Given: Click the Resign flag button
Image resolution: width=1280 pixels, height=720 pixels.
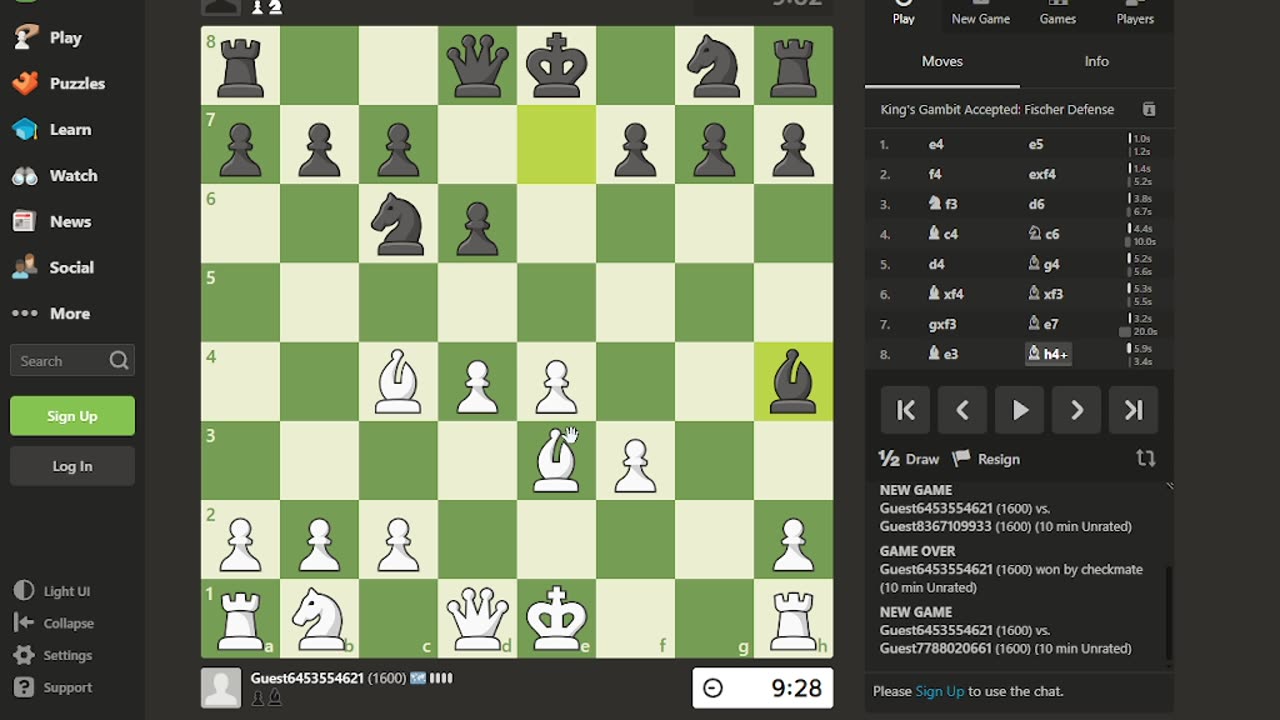Looking at the screenshot, I should click(x=986, y=459).
